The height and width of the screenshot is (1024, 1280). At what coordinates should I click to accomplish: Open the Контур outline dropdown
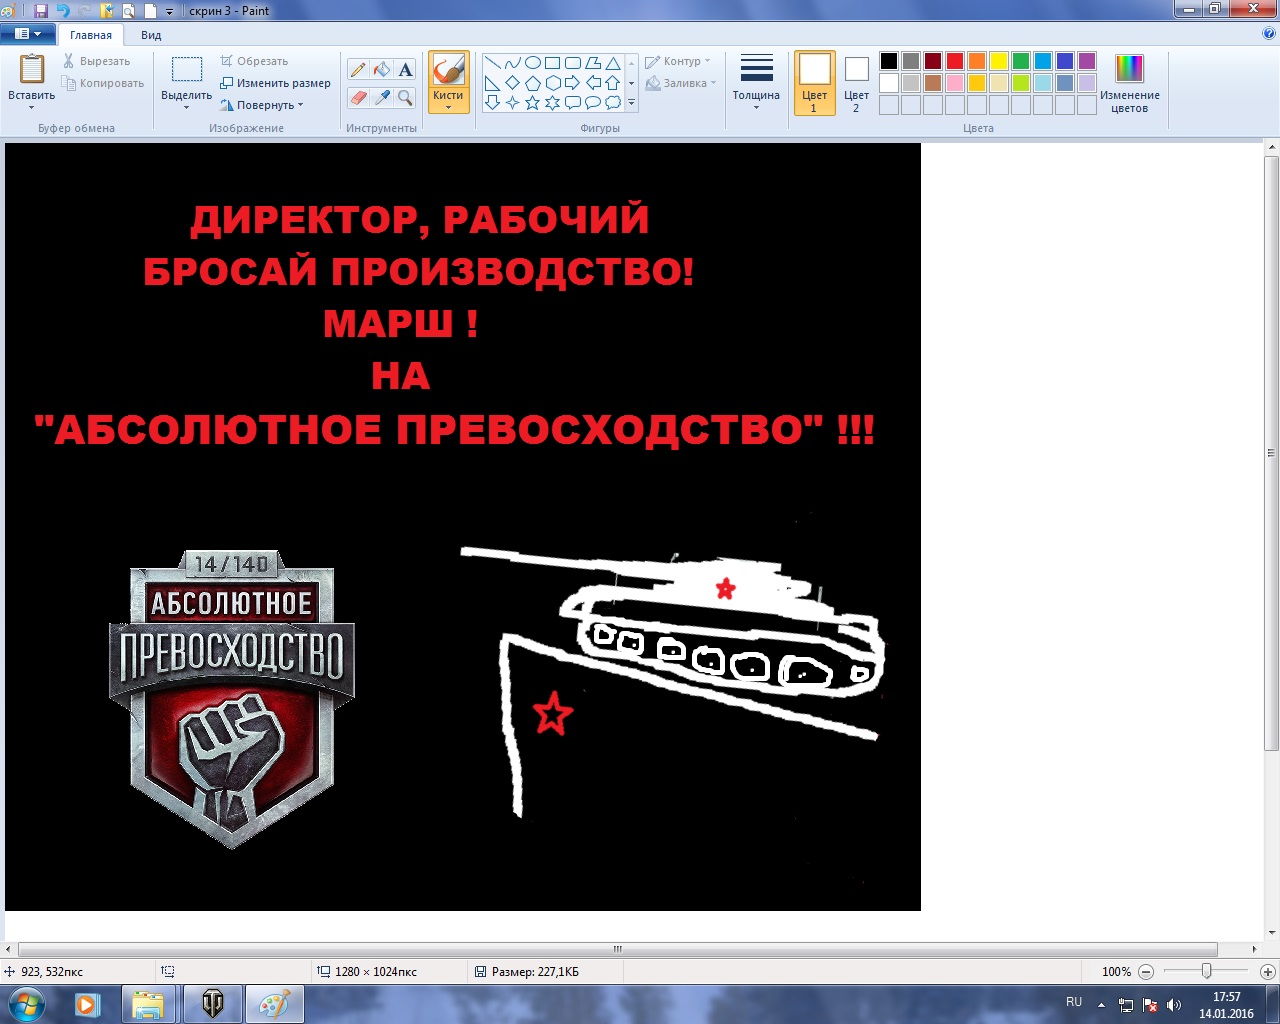(x=678, y=61)
